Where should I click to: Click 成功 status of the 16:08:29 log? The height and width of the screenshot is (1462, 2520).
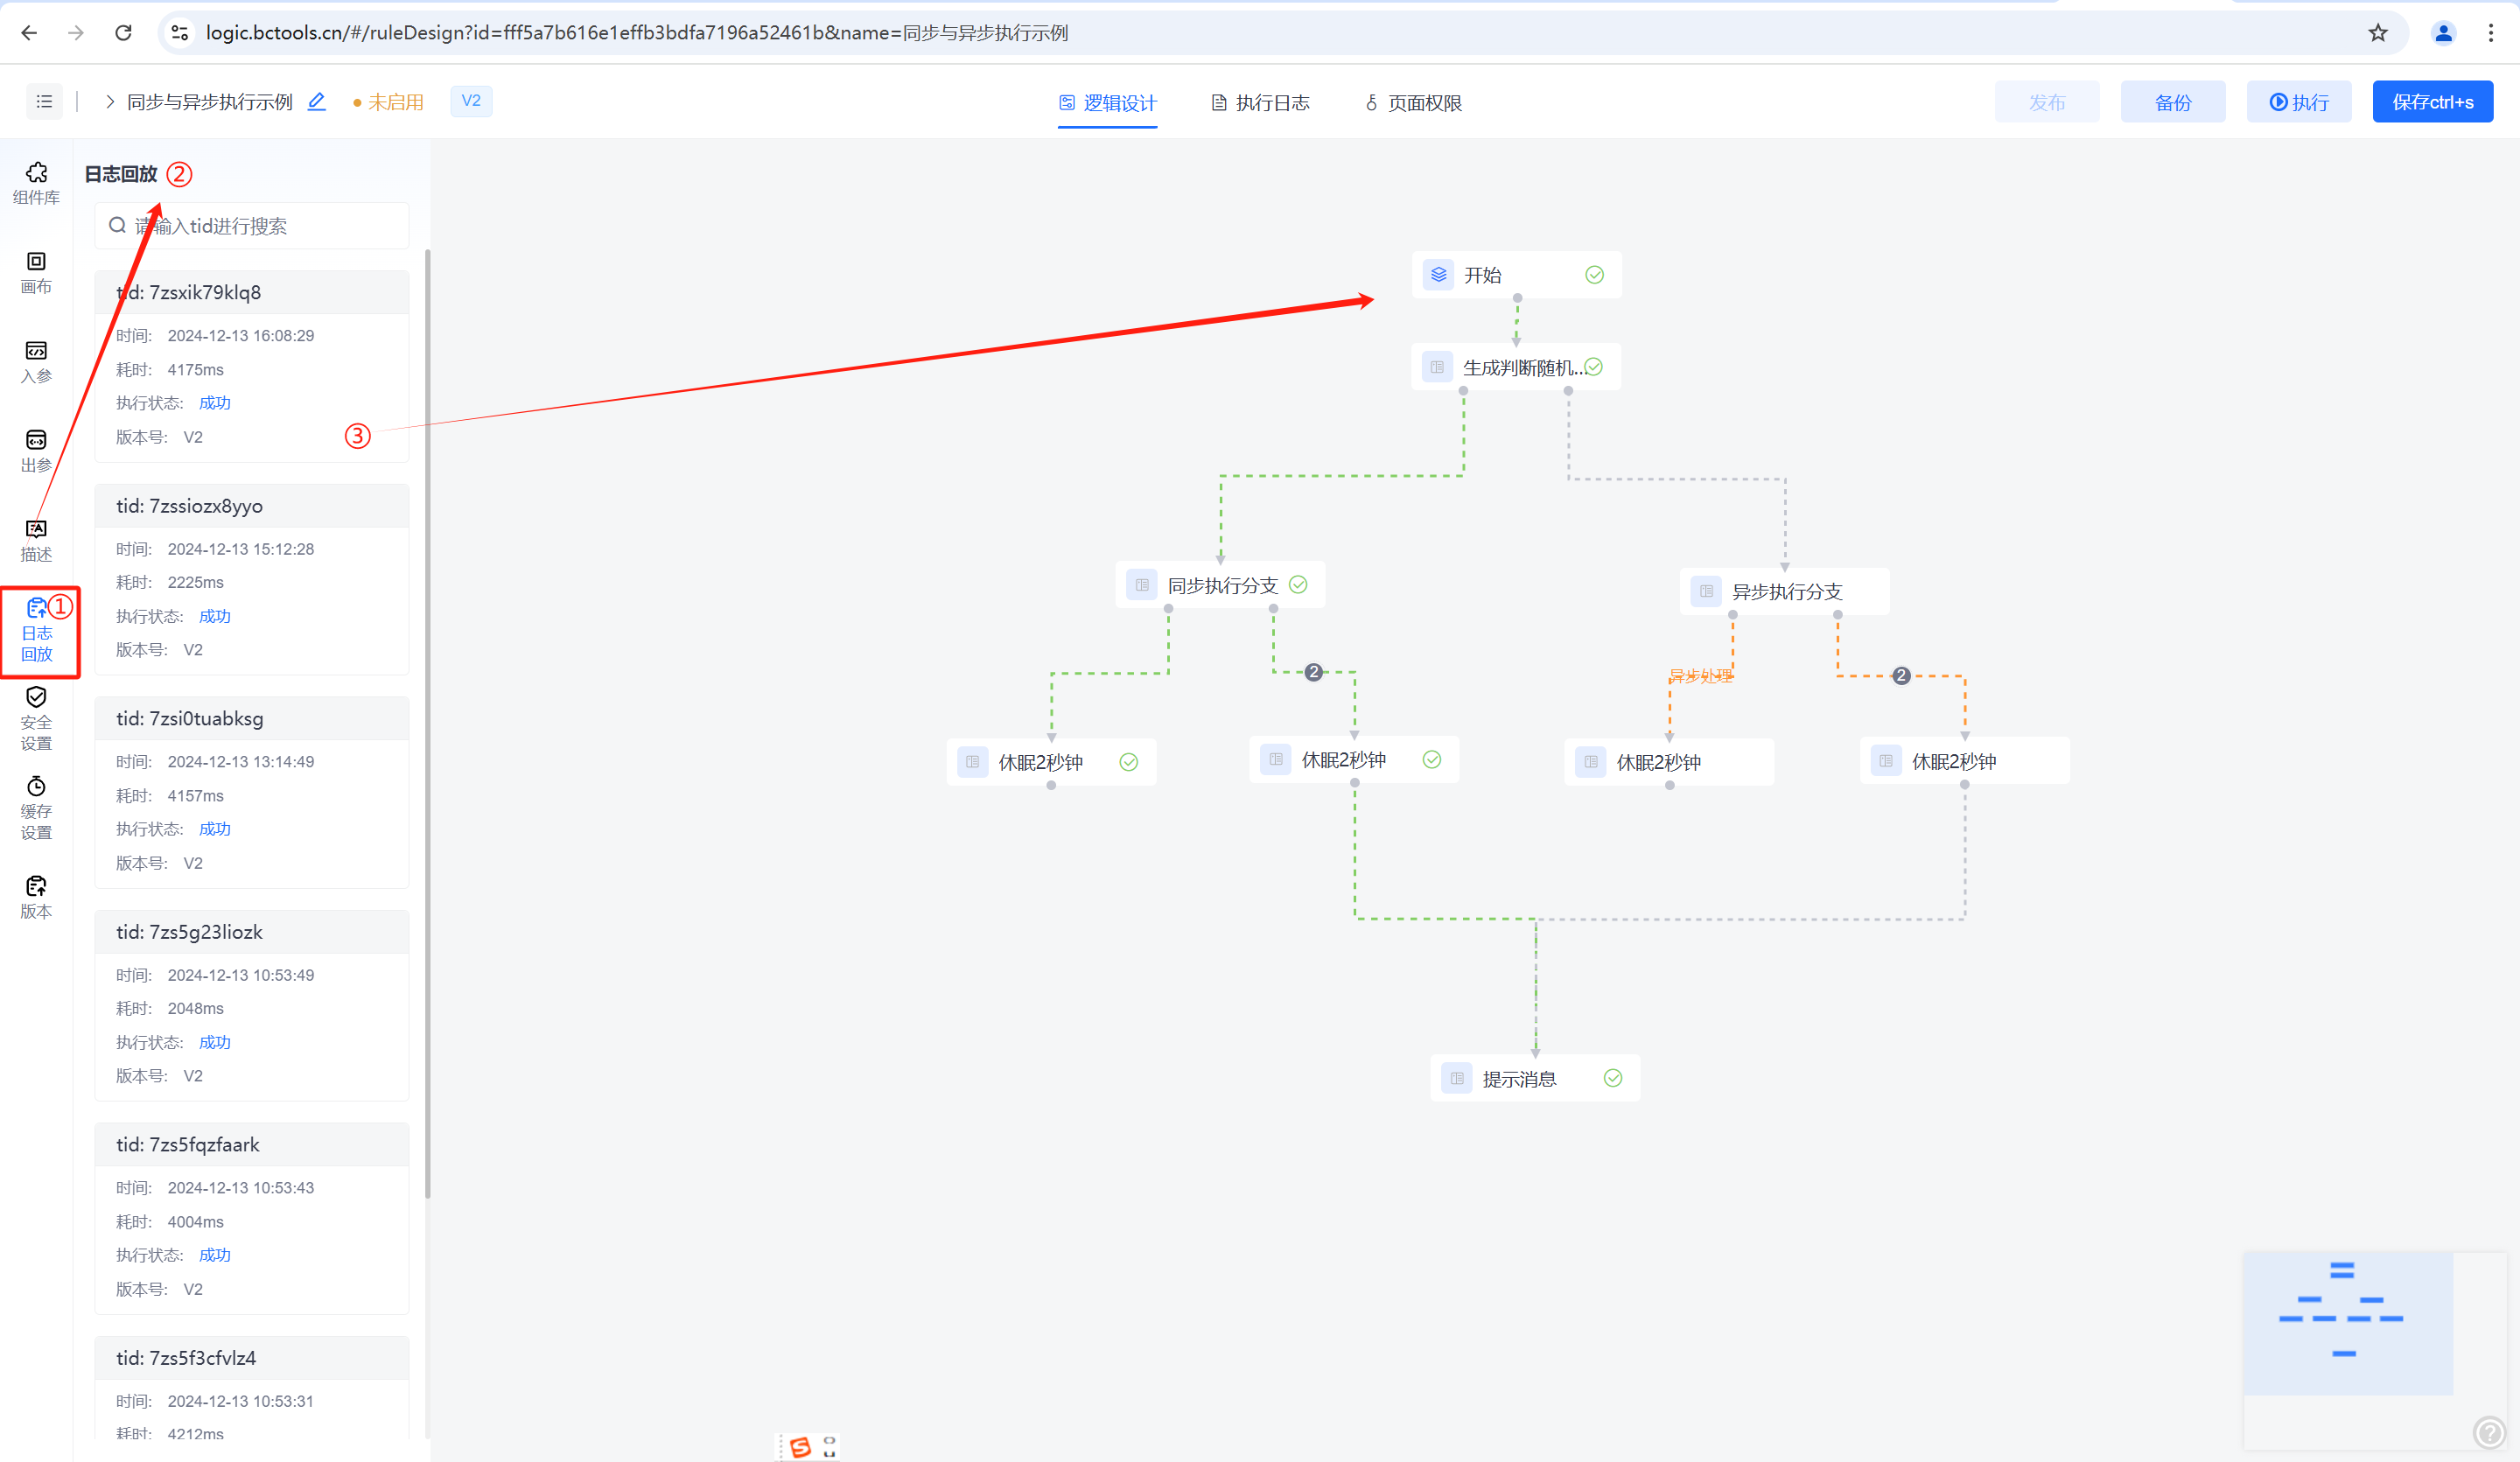(x=215, y=403)
